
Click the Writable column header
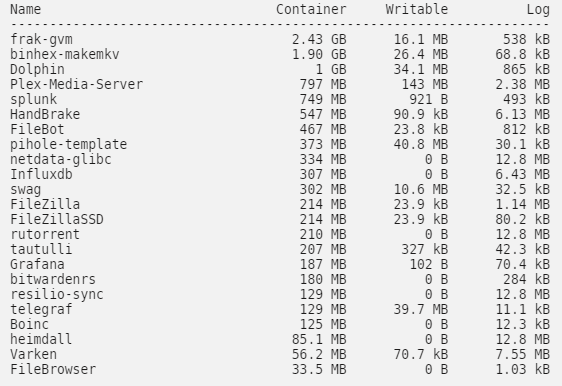click(x=417, y=9)
